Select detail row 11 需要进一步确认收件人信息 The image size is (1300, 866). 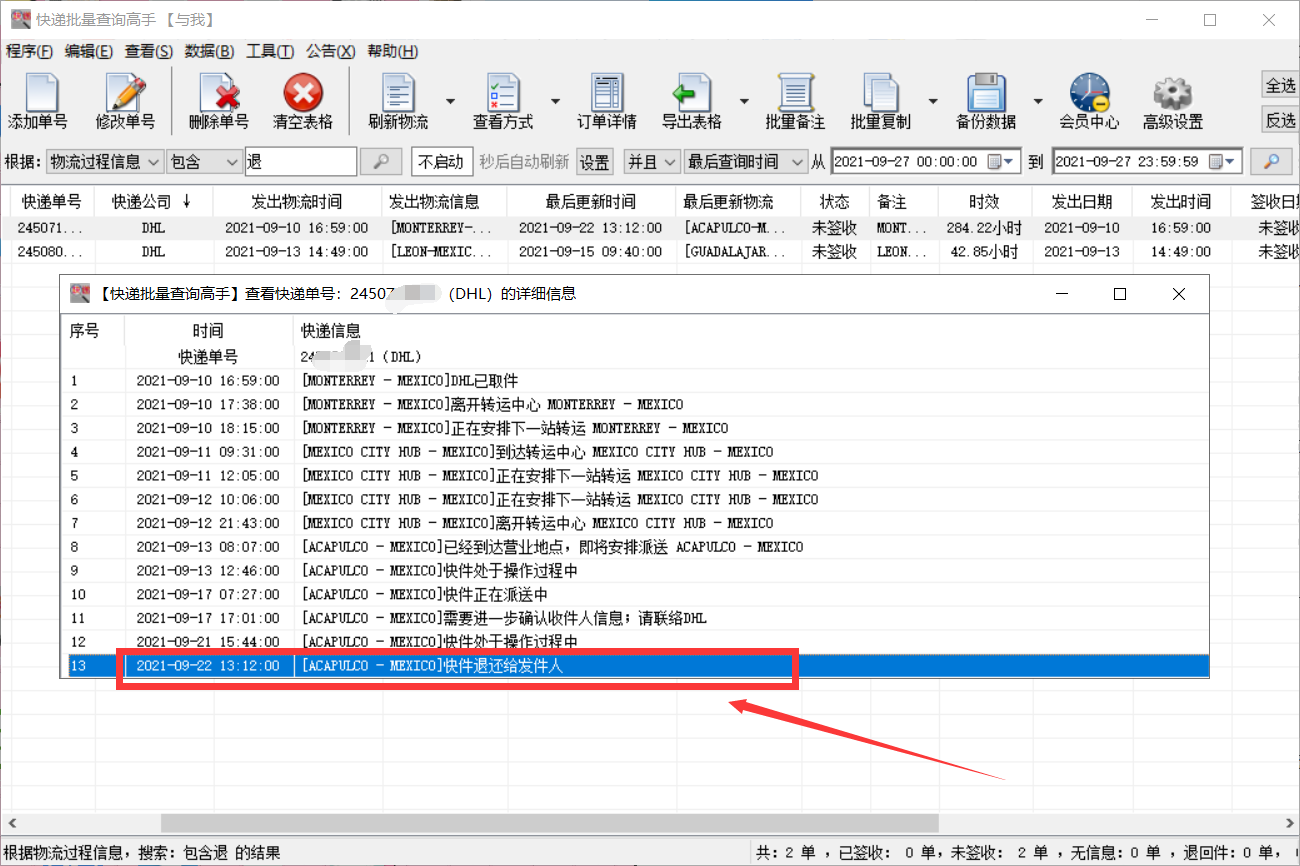[x=634, y=618]
